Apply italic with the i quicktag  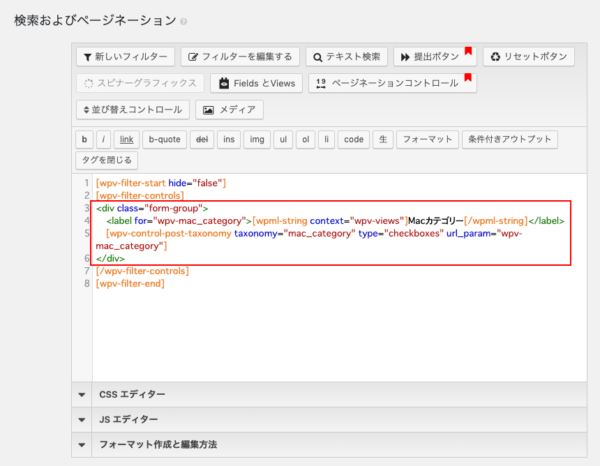tap(104, 140)
